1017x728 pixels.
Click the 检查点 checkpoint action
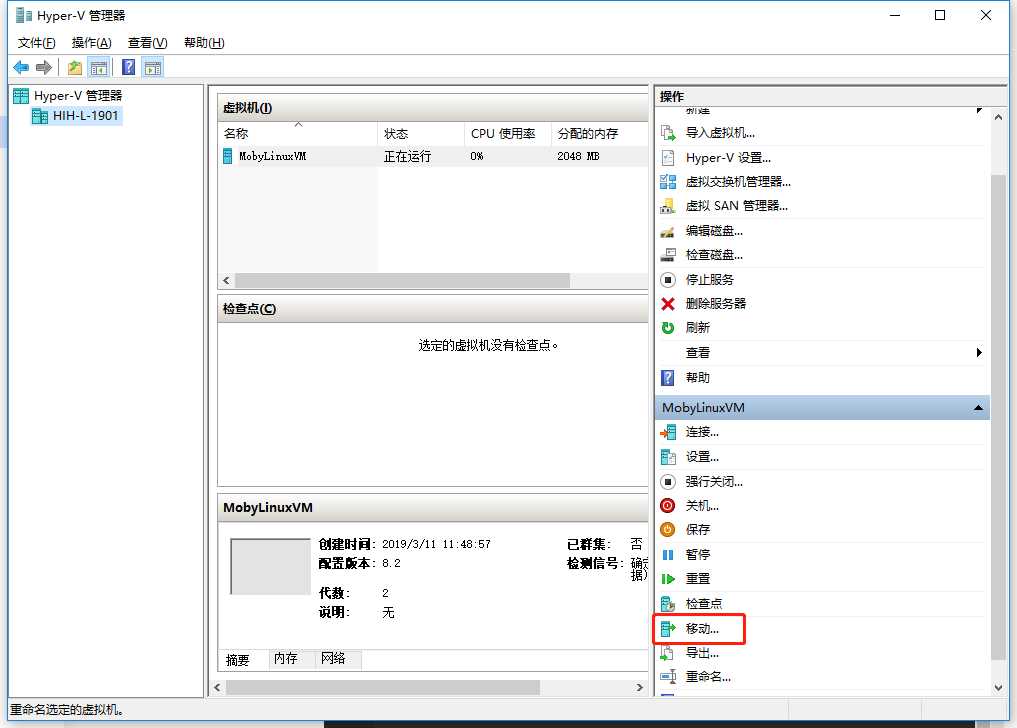703,603
